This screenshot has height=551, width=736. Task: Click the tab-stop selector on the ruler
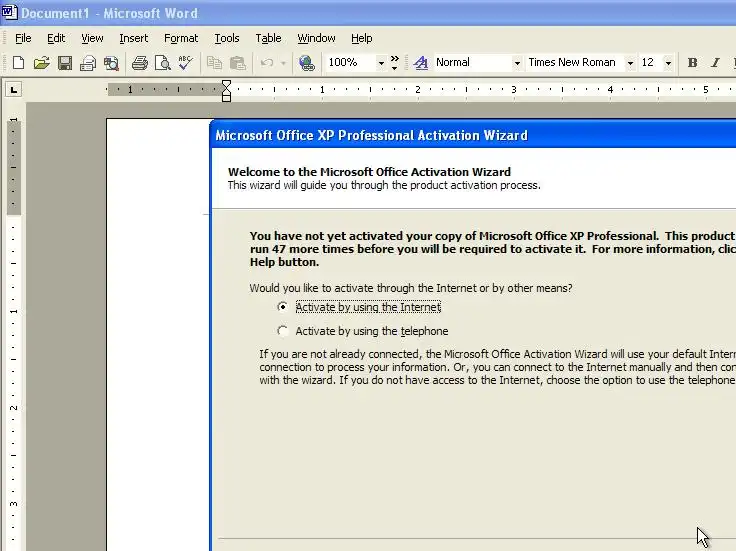pos(14,89)
